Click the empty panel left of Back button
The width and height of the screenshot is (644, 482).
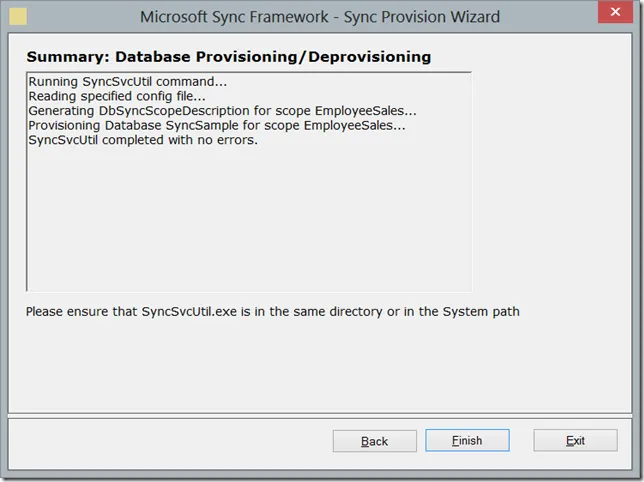pos(170,441)
